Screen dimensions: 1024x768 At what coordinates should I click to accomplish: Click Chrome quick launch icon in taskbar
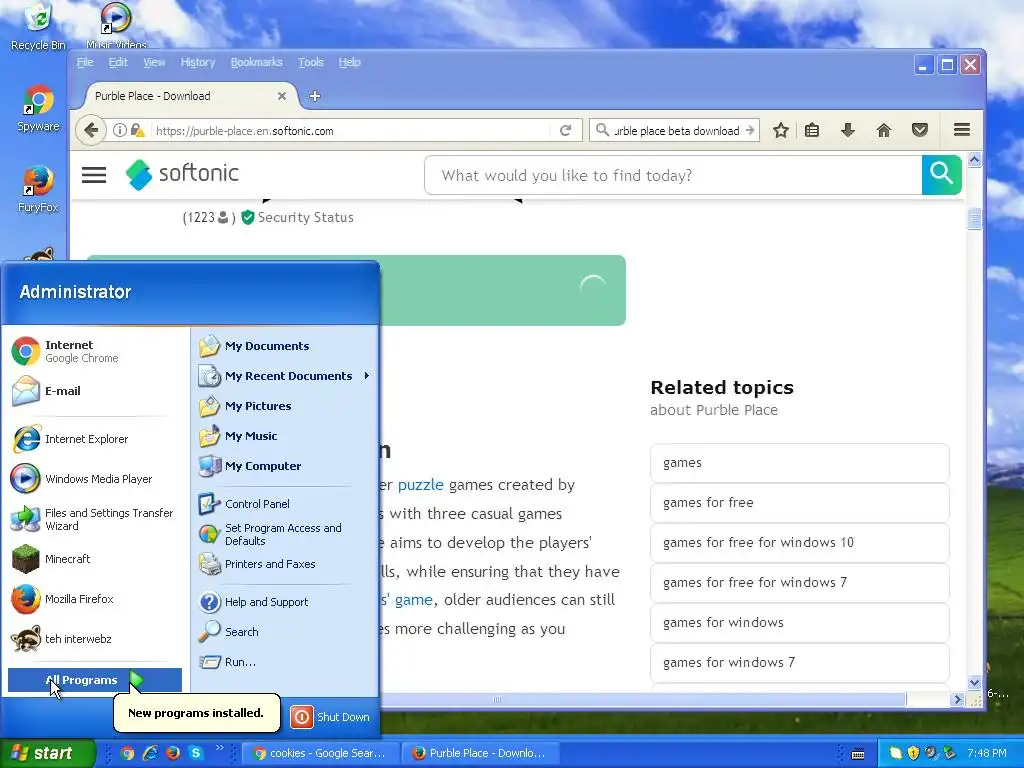click(x=127, y=753)
